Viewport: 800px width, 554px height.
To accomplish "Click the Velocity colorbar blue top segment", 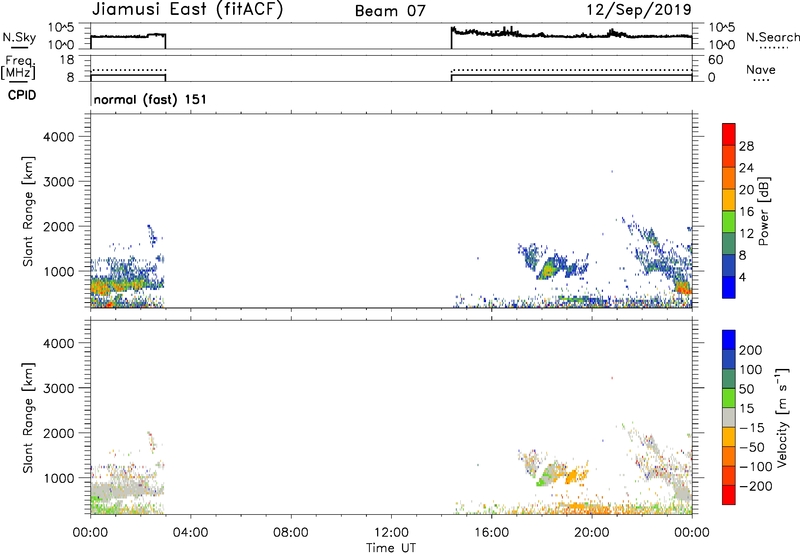I will [729, 340].
